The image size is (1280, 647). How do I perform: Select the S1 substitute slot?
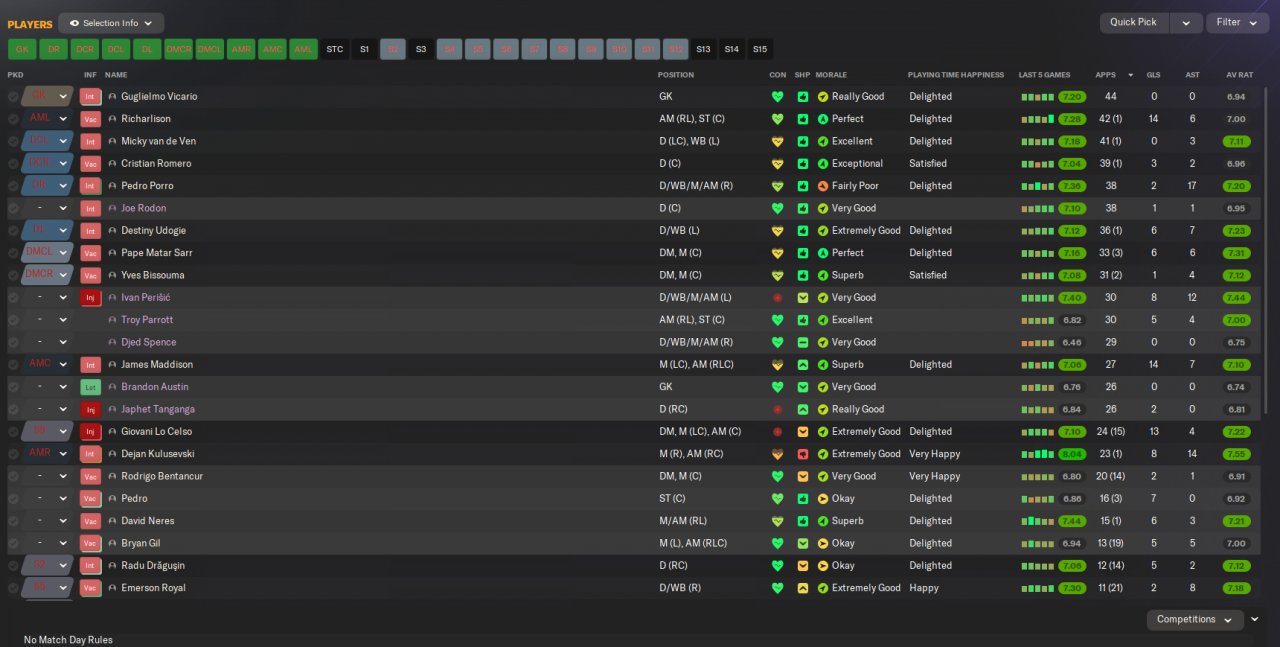pos(364,49)
